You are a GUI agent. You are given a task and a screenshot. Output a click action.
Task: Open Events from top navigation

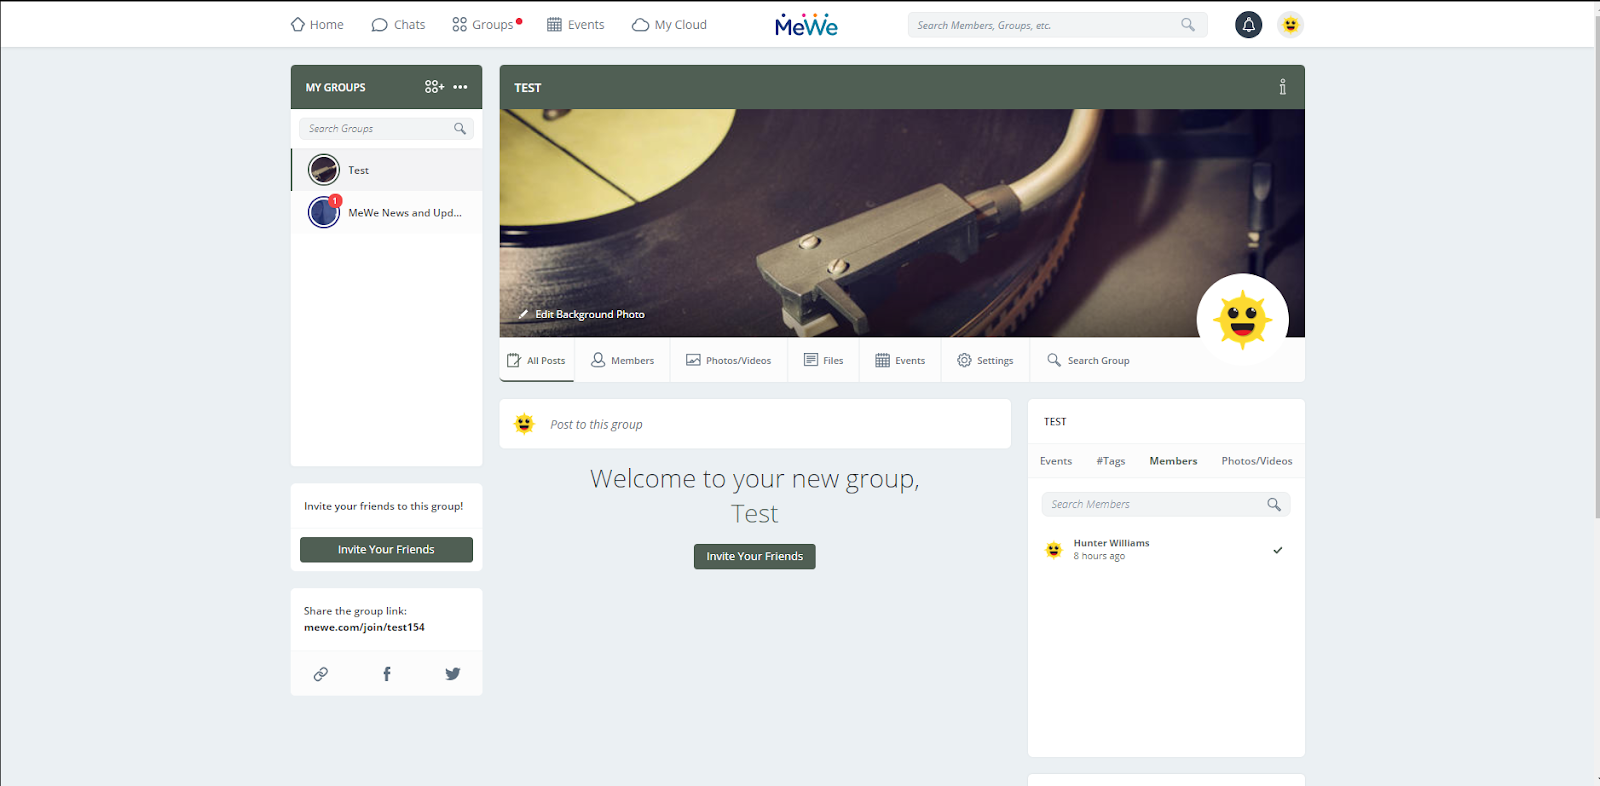[x=575, y=25]
